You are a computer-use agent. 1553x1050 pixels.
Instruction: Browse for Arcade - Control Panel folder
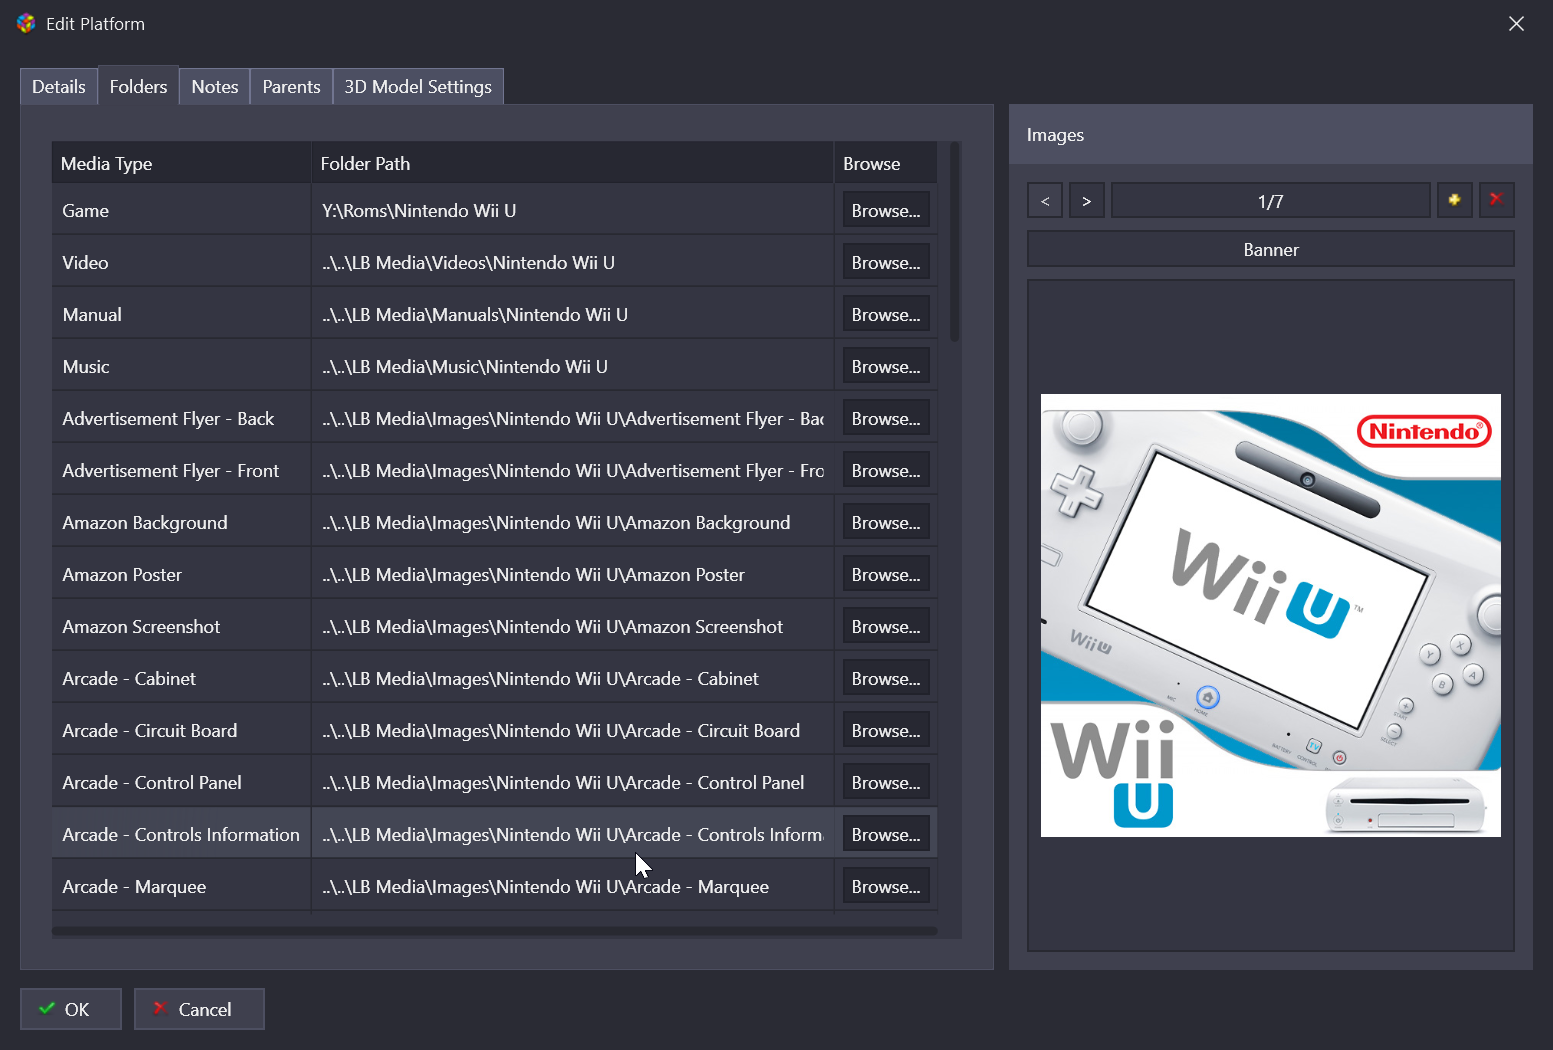[x=886, y=782]
